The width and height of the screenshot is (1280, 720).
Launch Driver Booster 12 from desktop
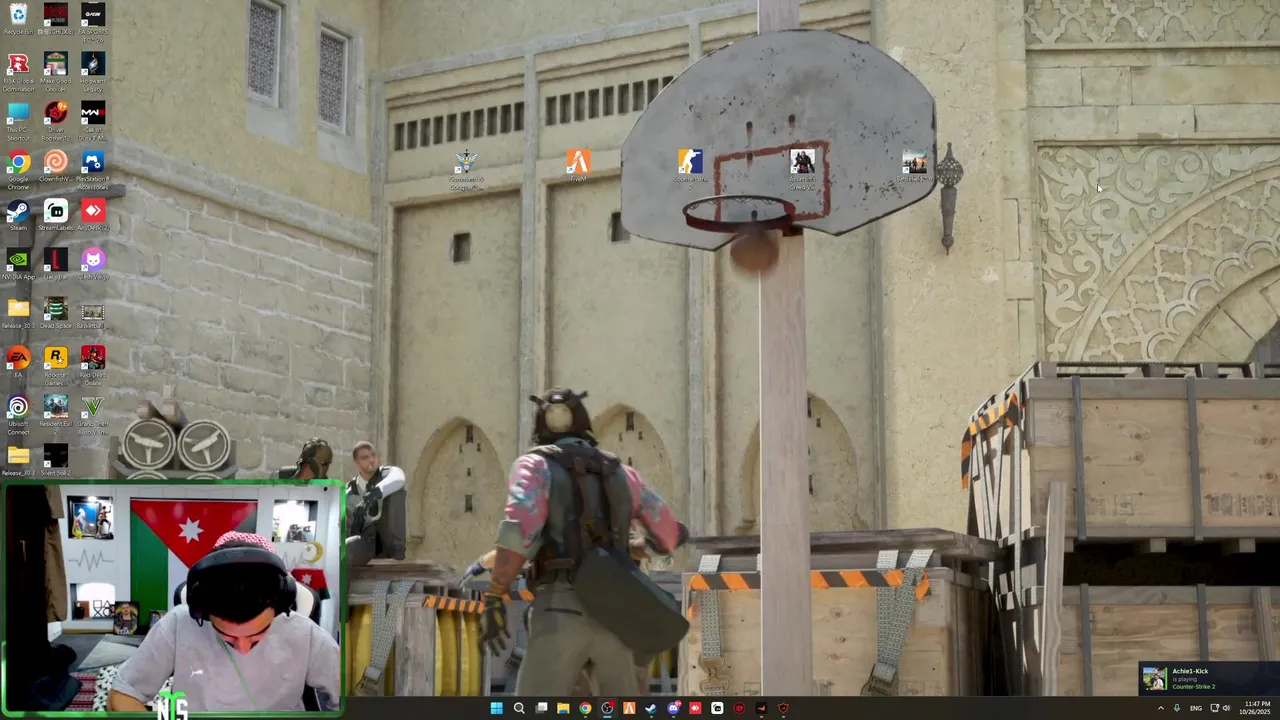coord(56,119)
